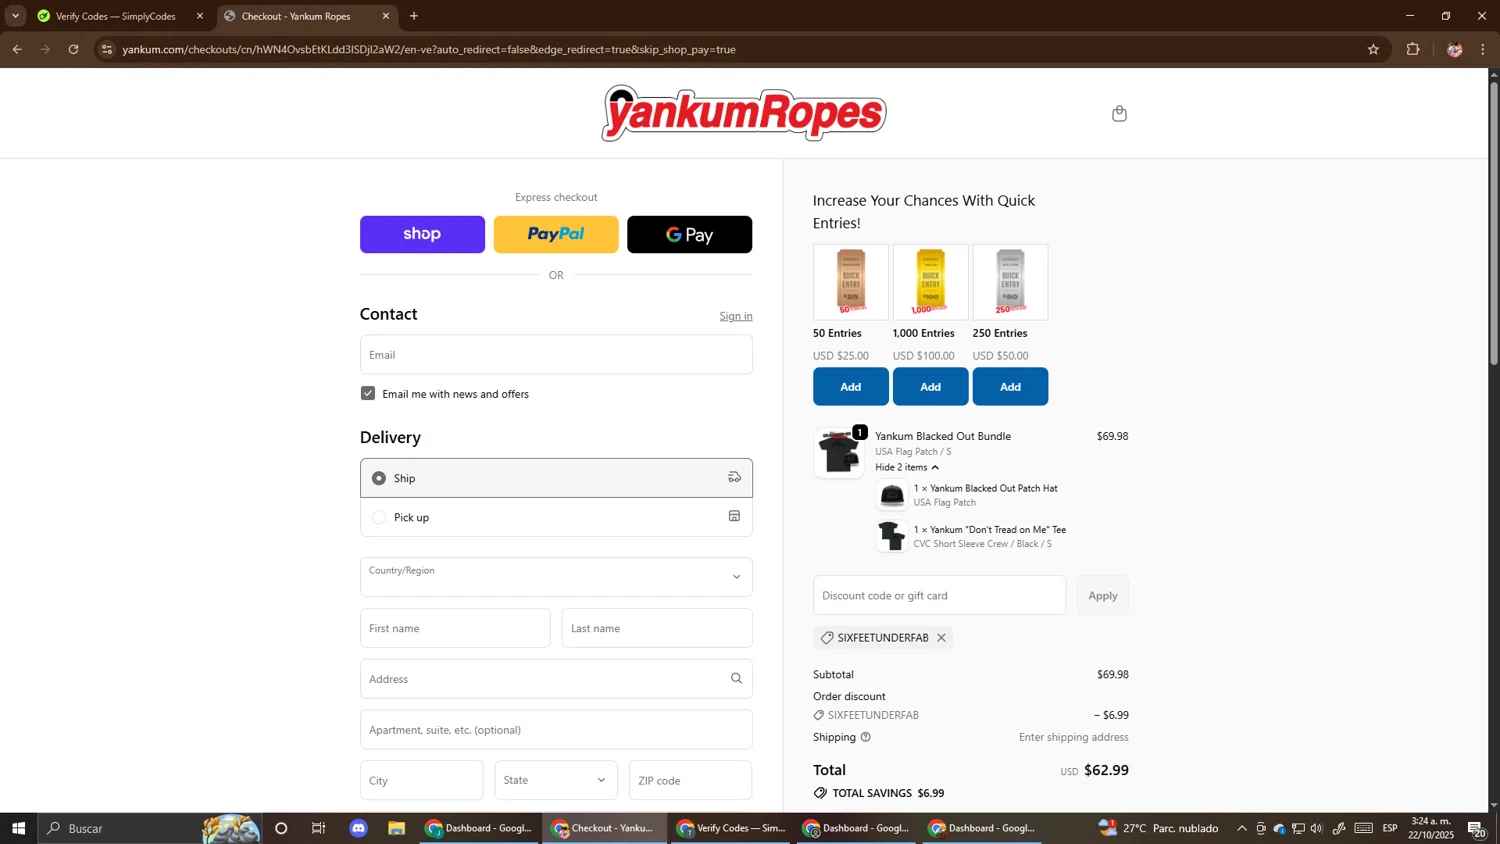This screenshot has height=844, width=1500.
Task: Click the Last name field
Action: click(x=657, y=628)
